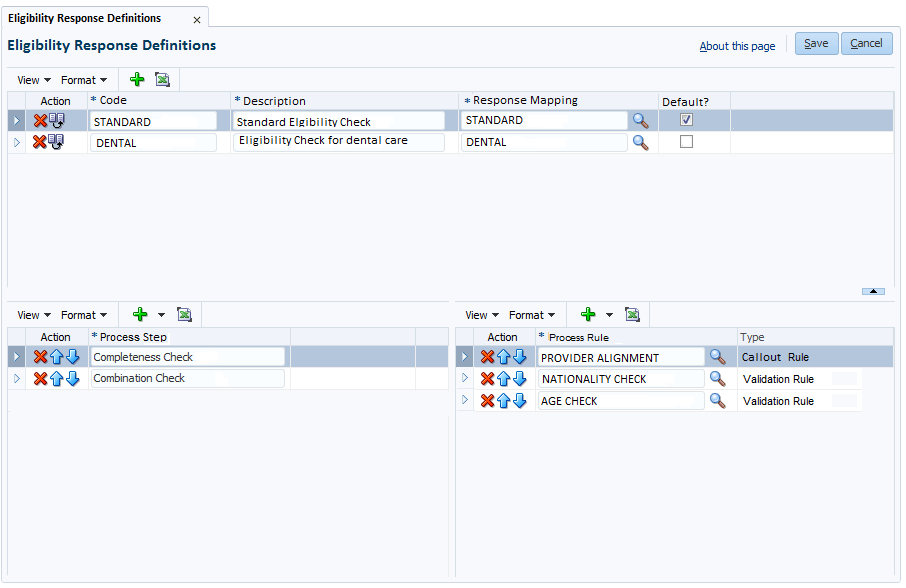Viewport: 906px width, 588px height.
Task: Collapse the upper definitions panel
Action: pyautogui.click(x=873, y=291)
